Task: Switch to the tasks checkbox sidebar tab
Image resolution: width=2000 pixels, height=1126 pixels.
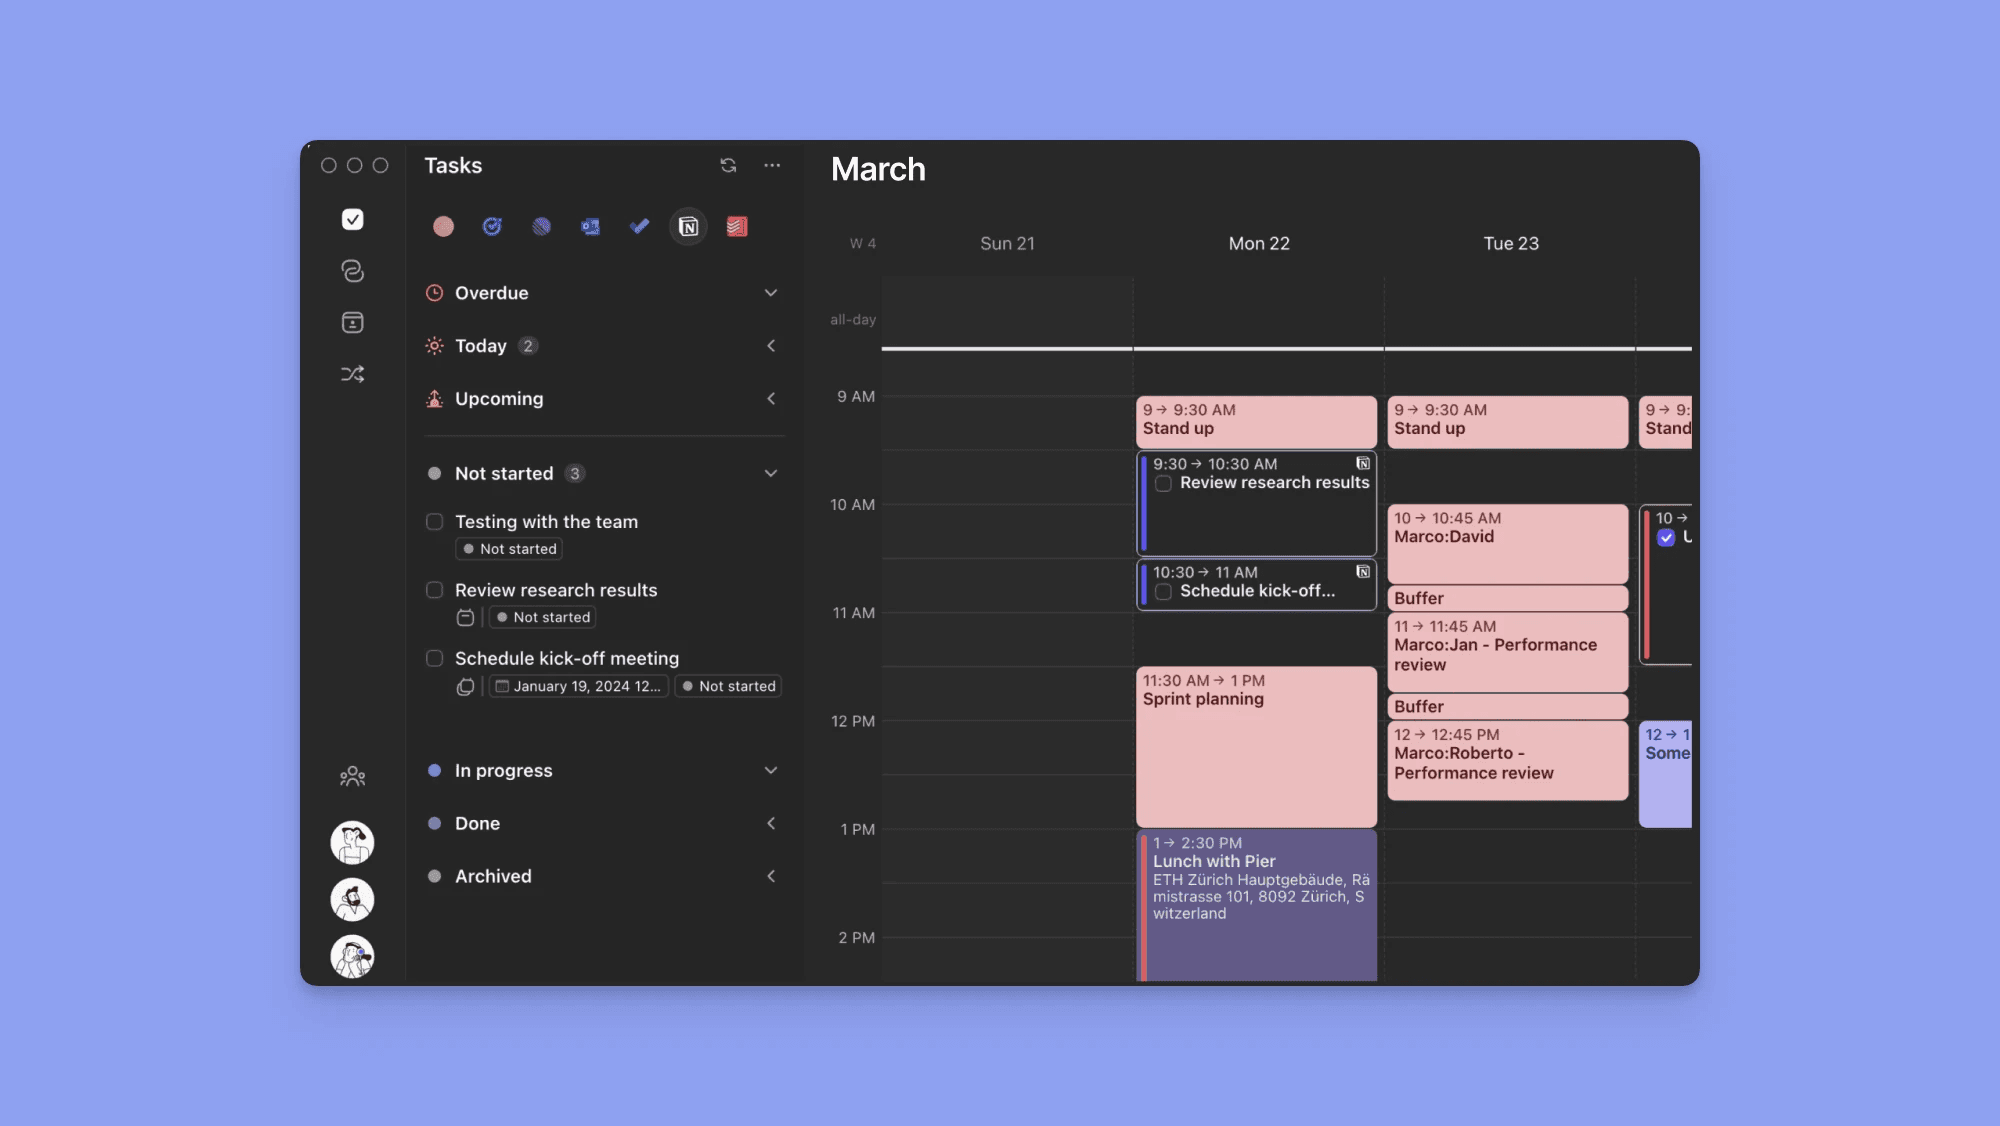Action: 352,220
